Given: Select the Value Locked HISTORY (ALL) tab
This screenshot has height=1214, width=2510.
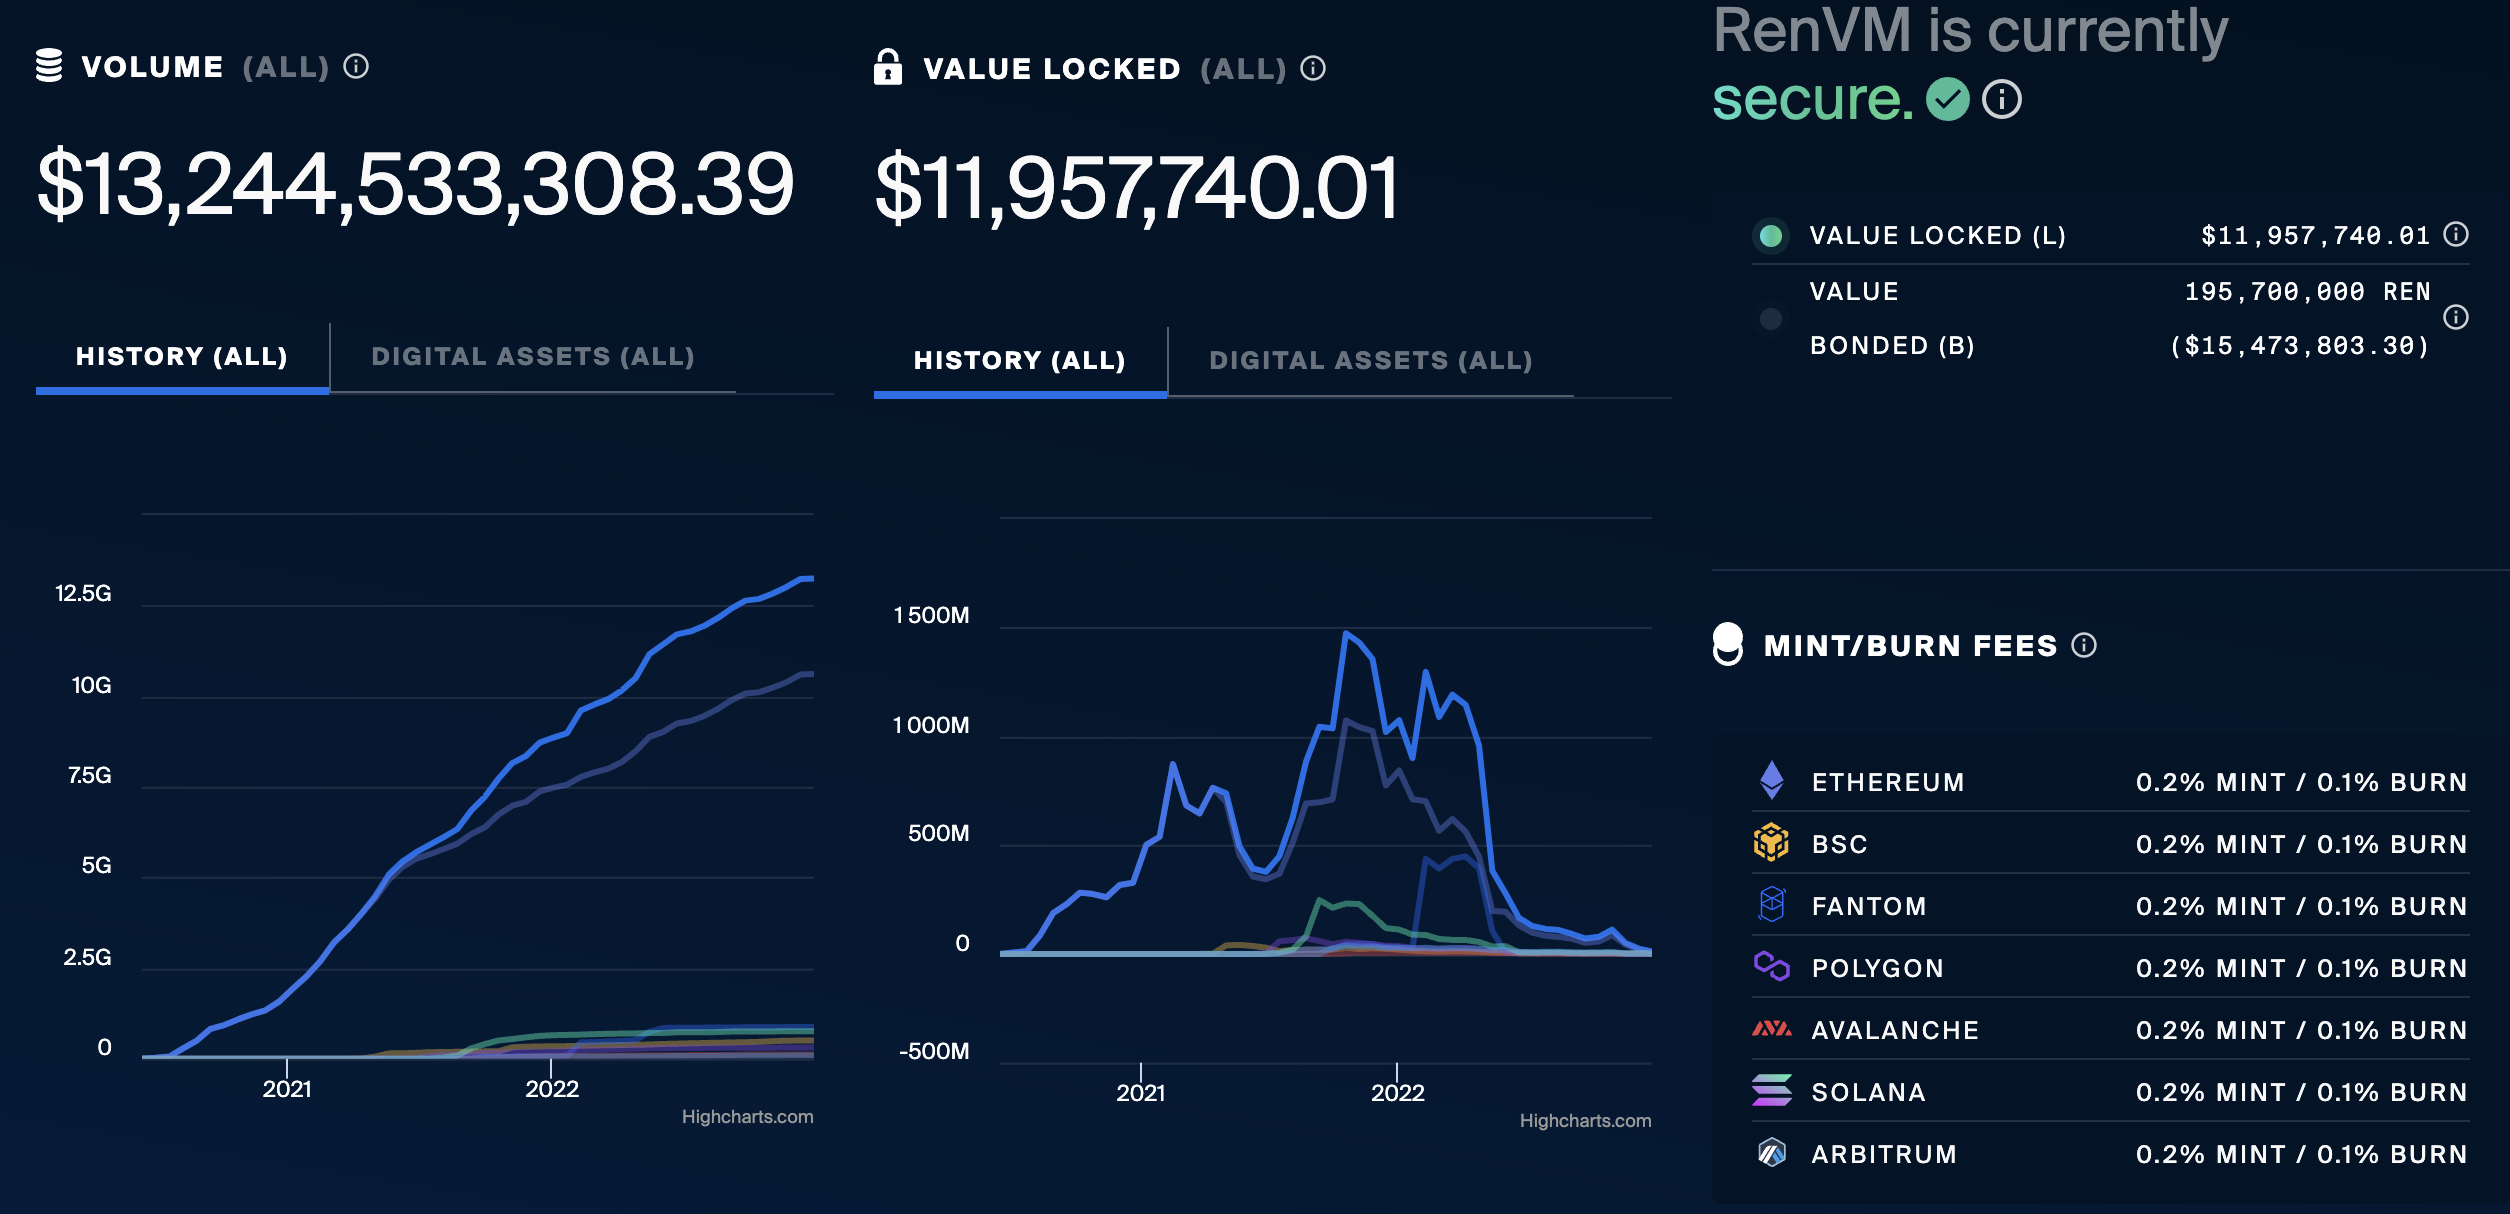Looking at the screenshot, I should click(1020, 361).
